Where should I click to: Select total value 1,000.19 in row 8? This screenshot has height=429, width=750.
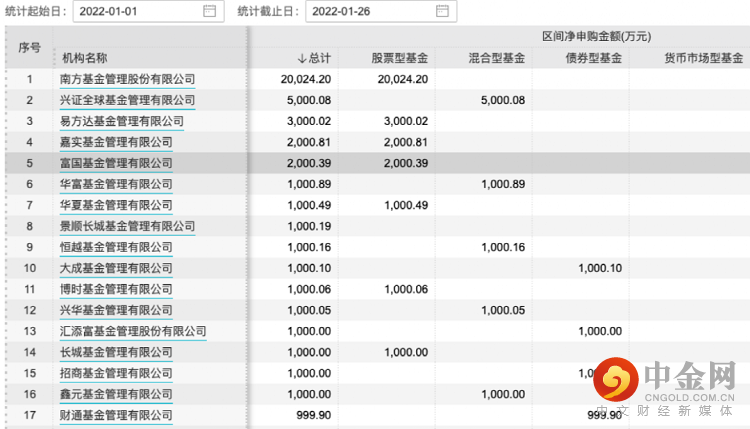[309, 227]
